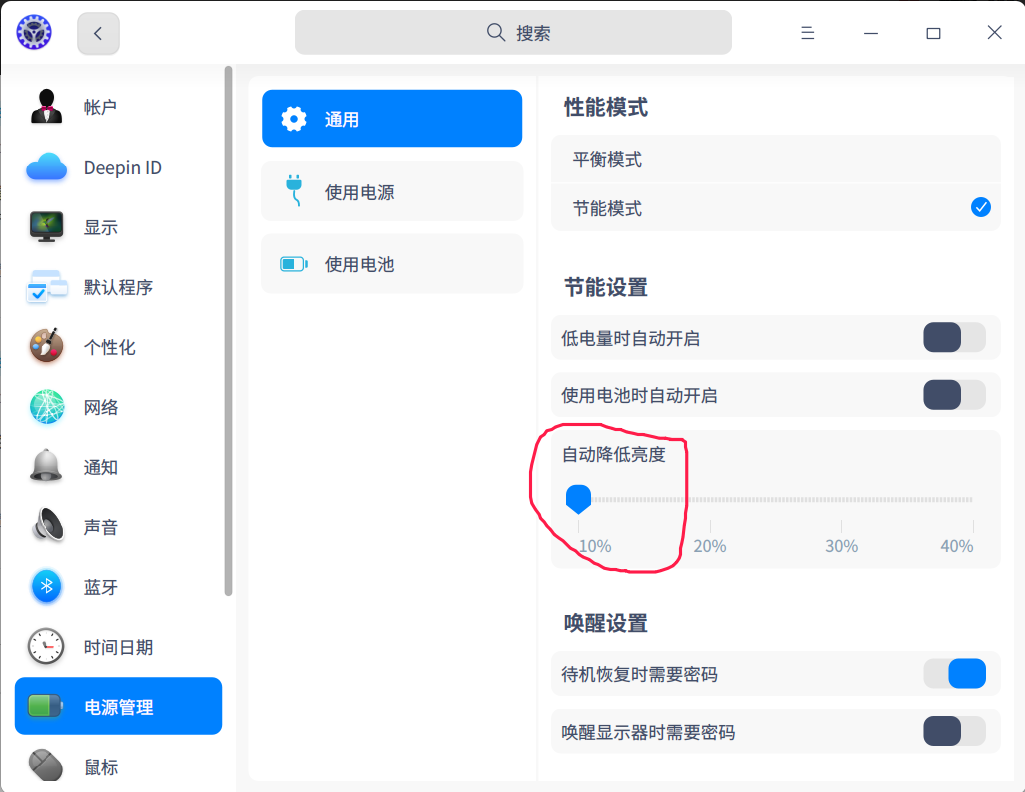
Task: Click the 电源管理 battery icon
Action: pyautogui.click(x=45, y=706)
